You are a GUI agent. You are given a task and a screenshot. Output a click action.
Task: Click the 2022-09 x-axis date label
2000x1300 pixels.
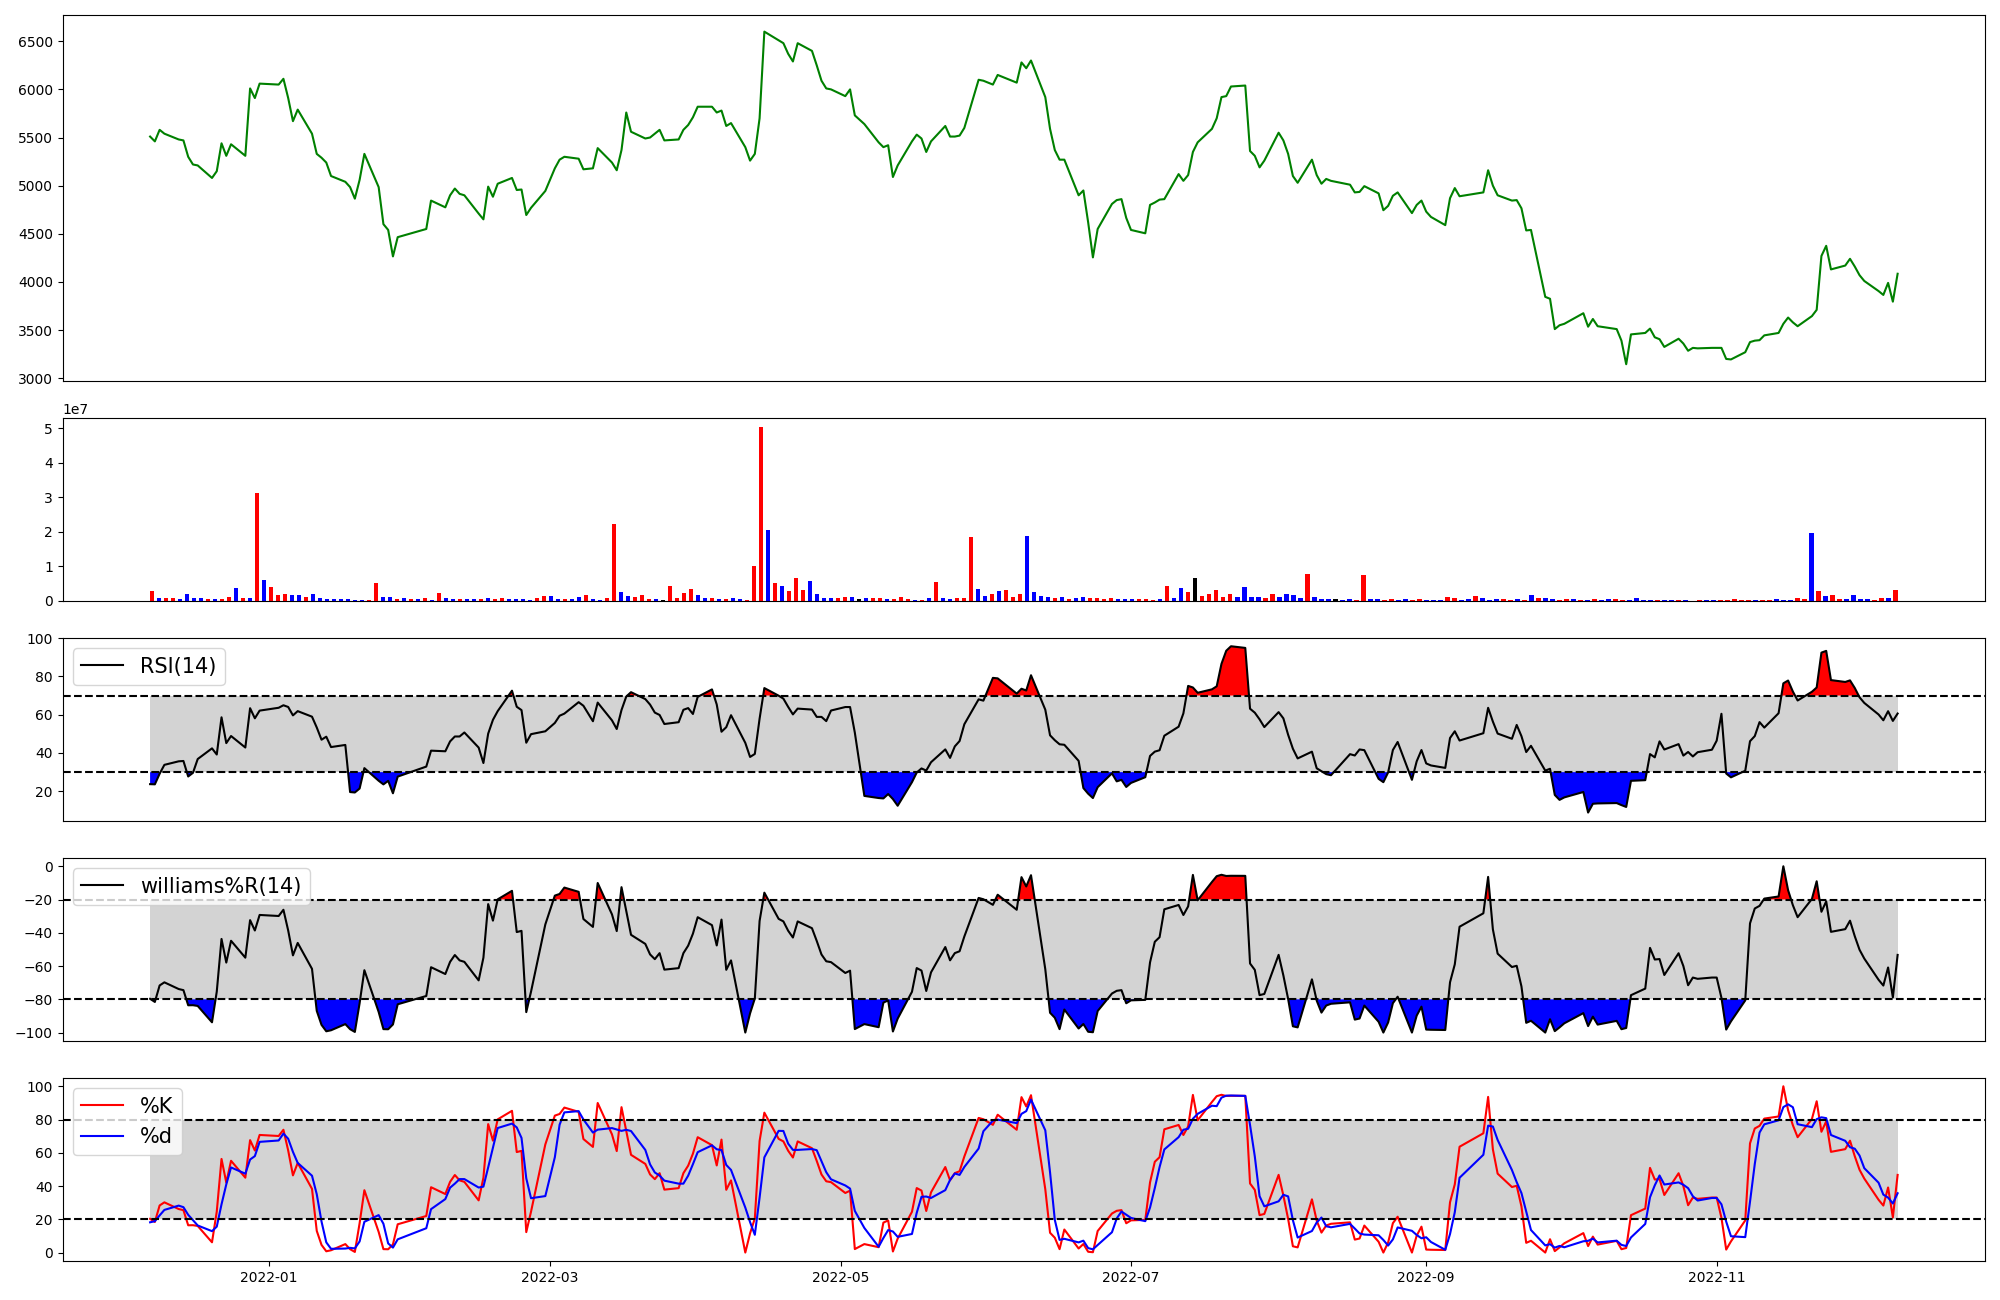pos(1425,1277)
